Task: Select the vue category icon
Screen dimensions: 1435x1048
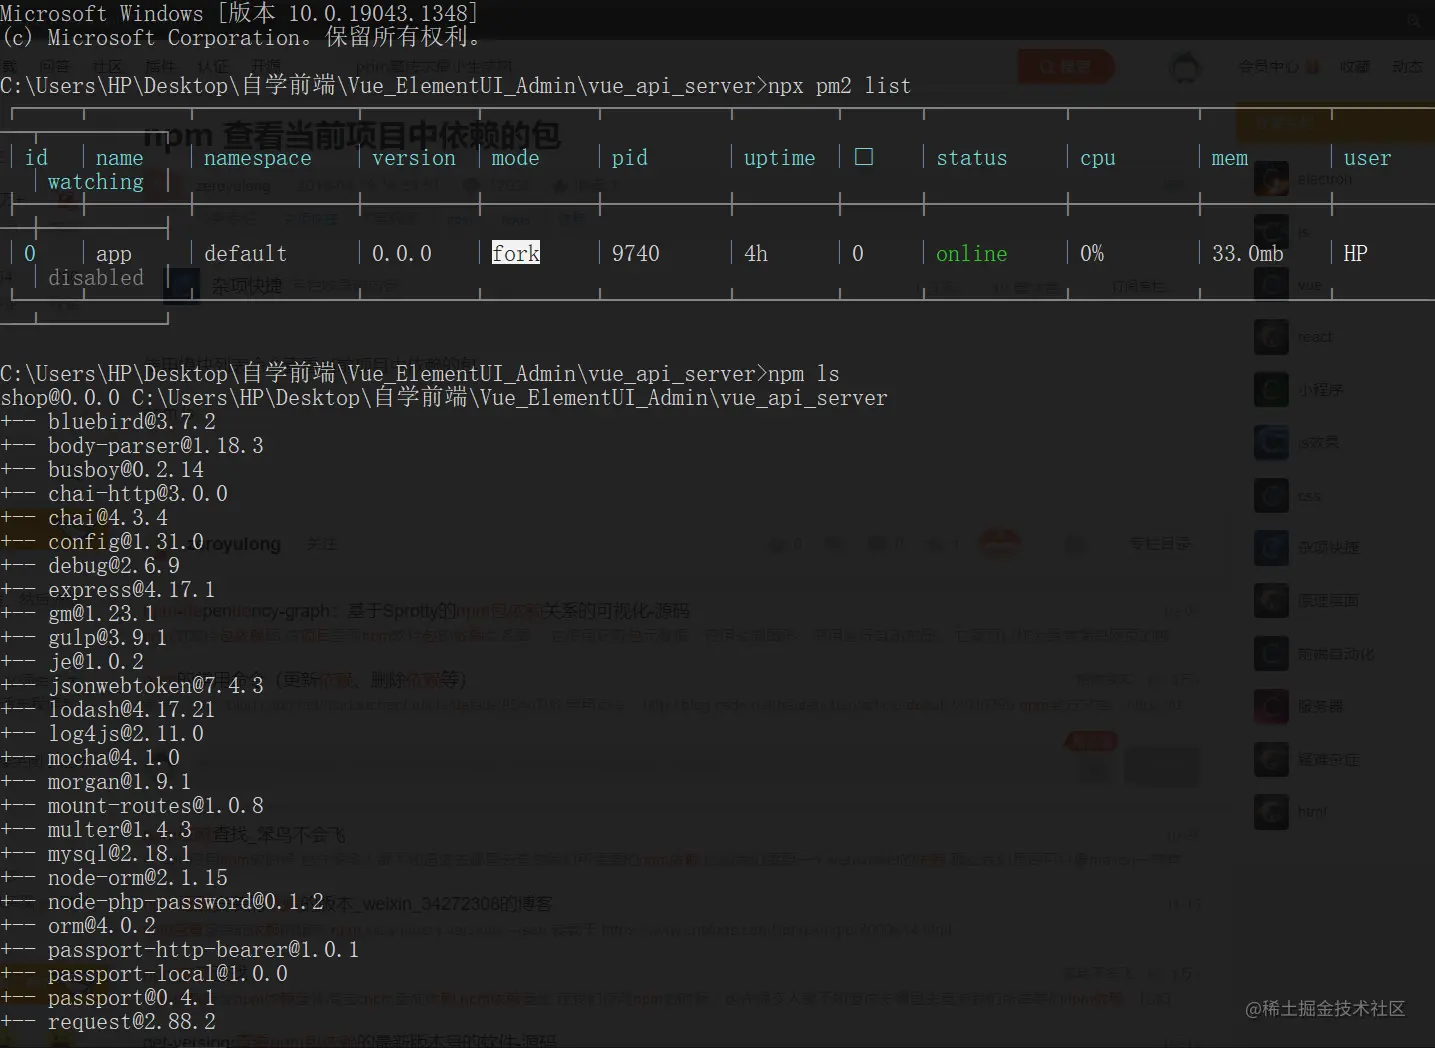Action: (1271, 283)
